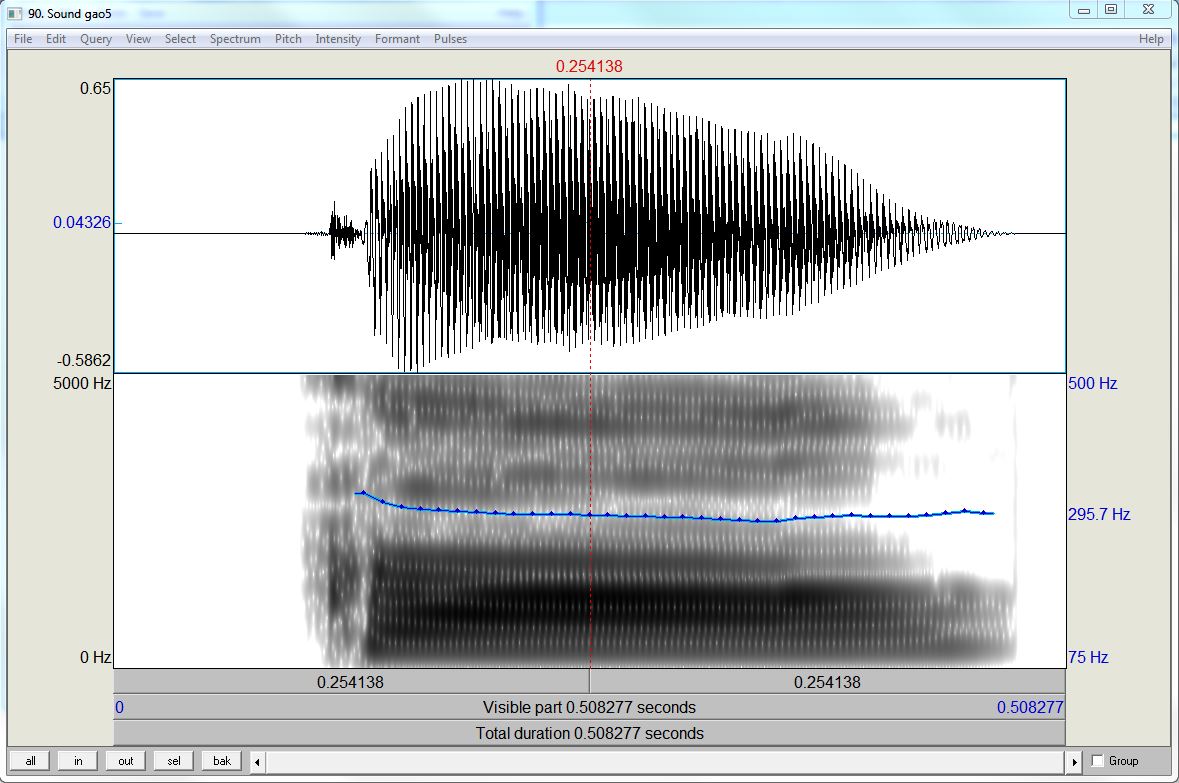Open the Edit menu
Image resolution: width=1179 pixels, height=783 pixels.
click(x=56, y=39)
